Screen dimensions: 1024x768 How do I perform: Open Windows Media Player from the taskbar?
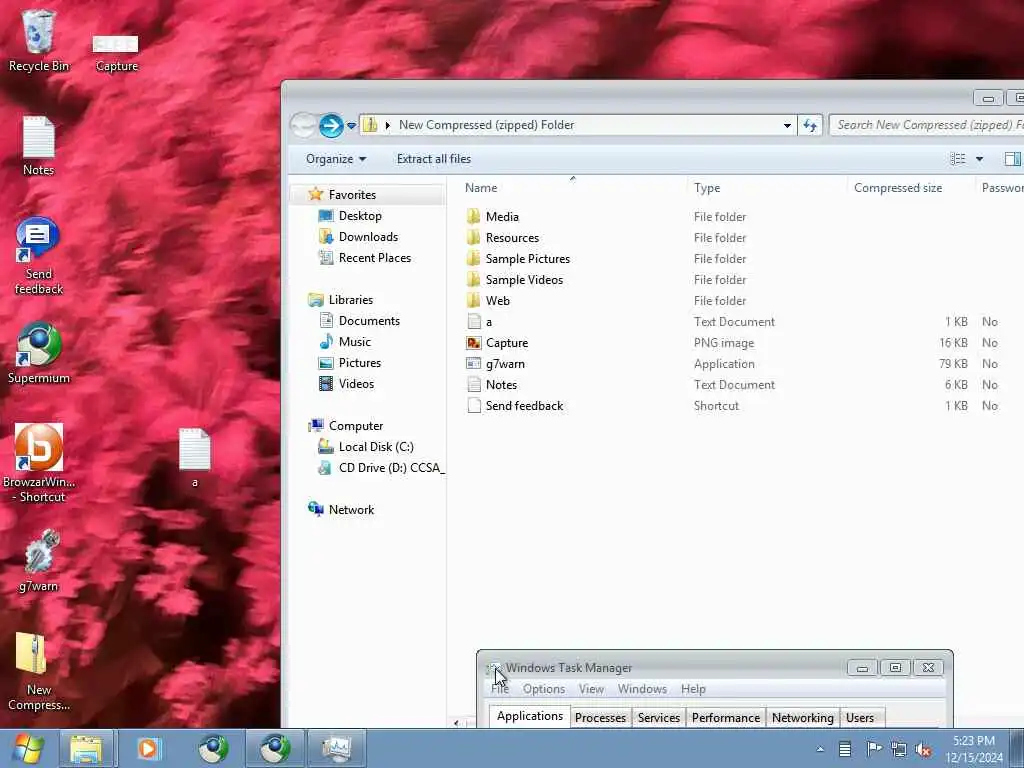tap(148, 748)
